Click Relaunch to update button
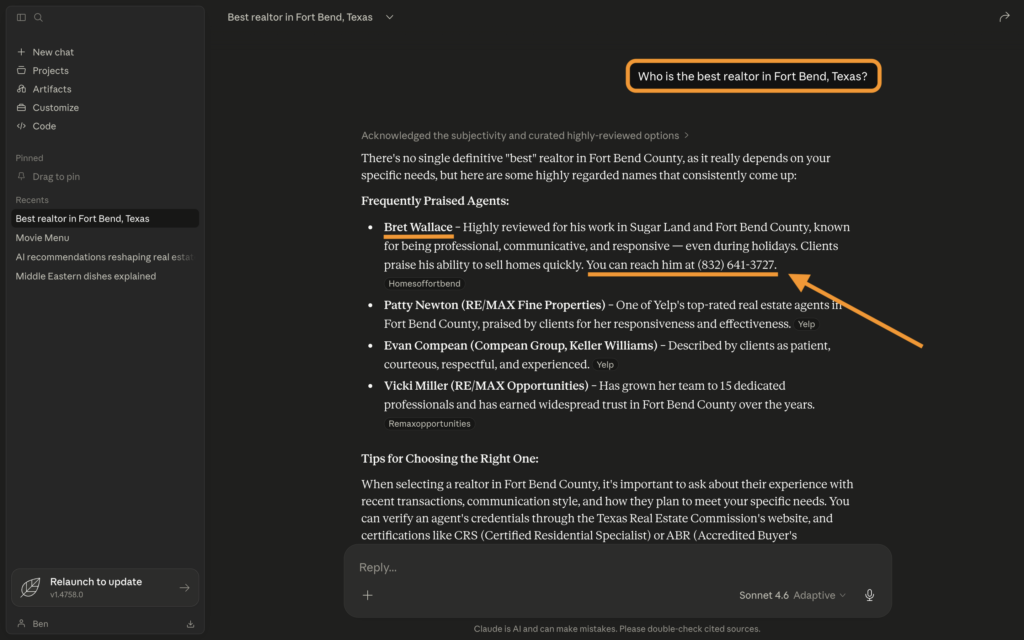Viewport: 1024px width, 640px height. coord(105,587)
